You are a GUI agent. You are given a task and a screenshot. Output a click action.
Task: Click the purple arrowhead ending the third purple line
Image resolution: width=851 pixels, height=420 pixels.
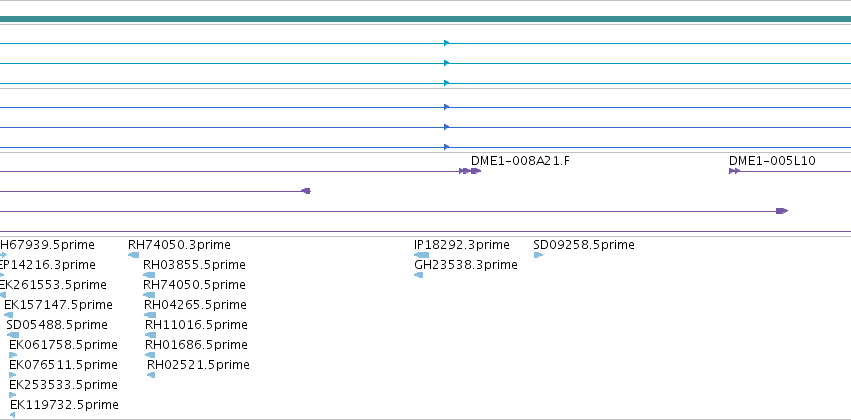pos(782,211)
